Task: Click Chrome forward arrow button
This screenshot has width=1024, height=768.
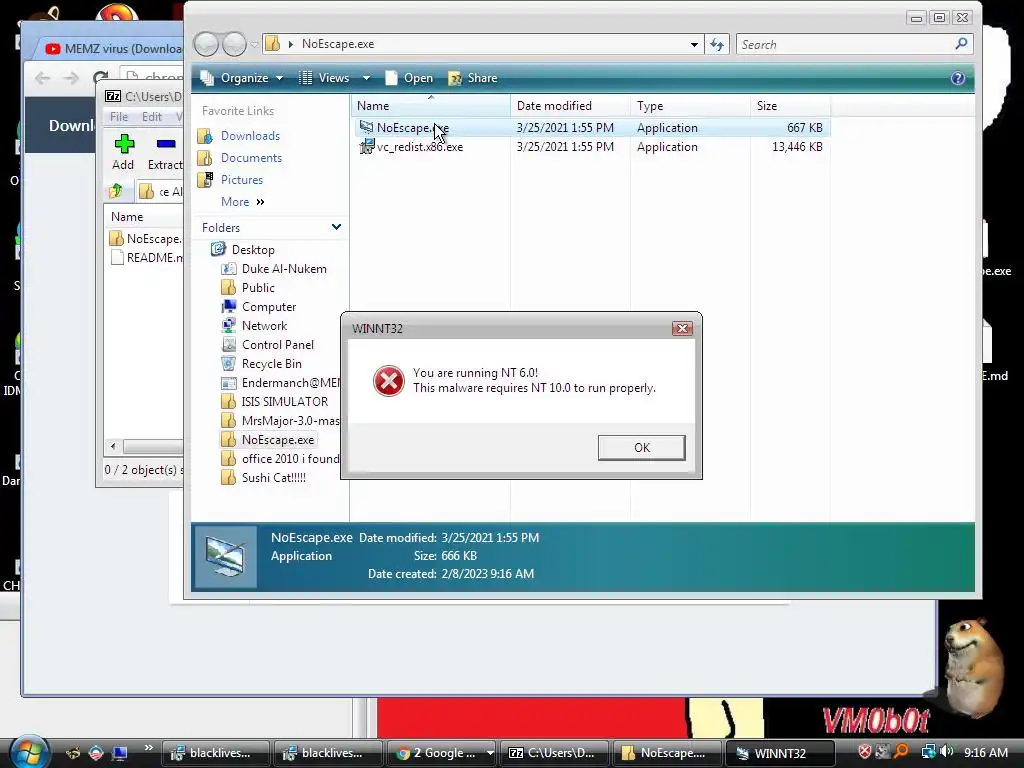Action: [x=71, y=78]
